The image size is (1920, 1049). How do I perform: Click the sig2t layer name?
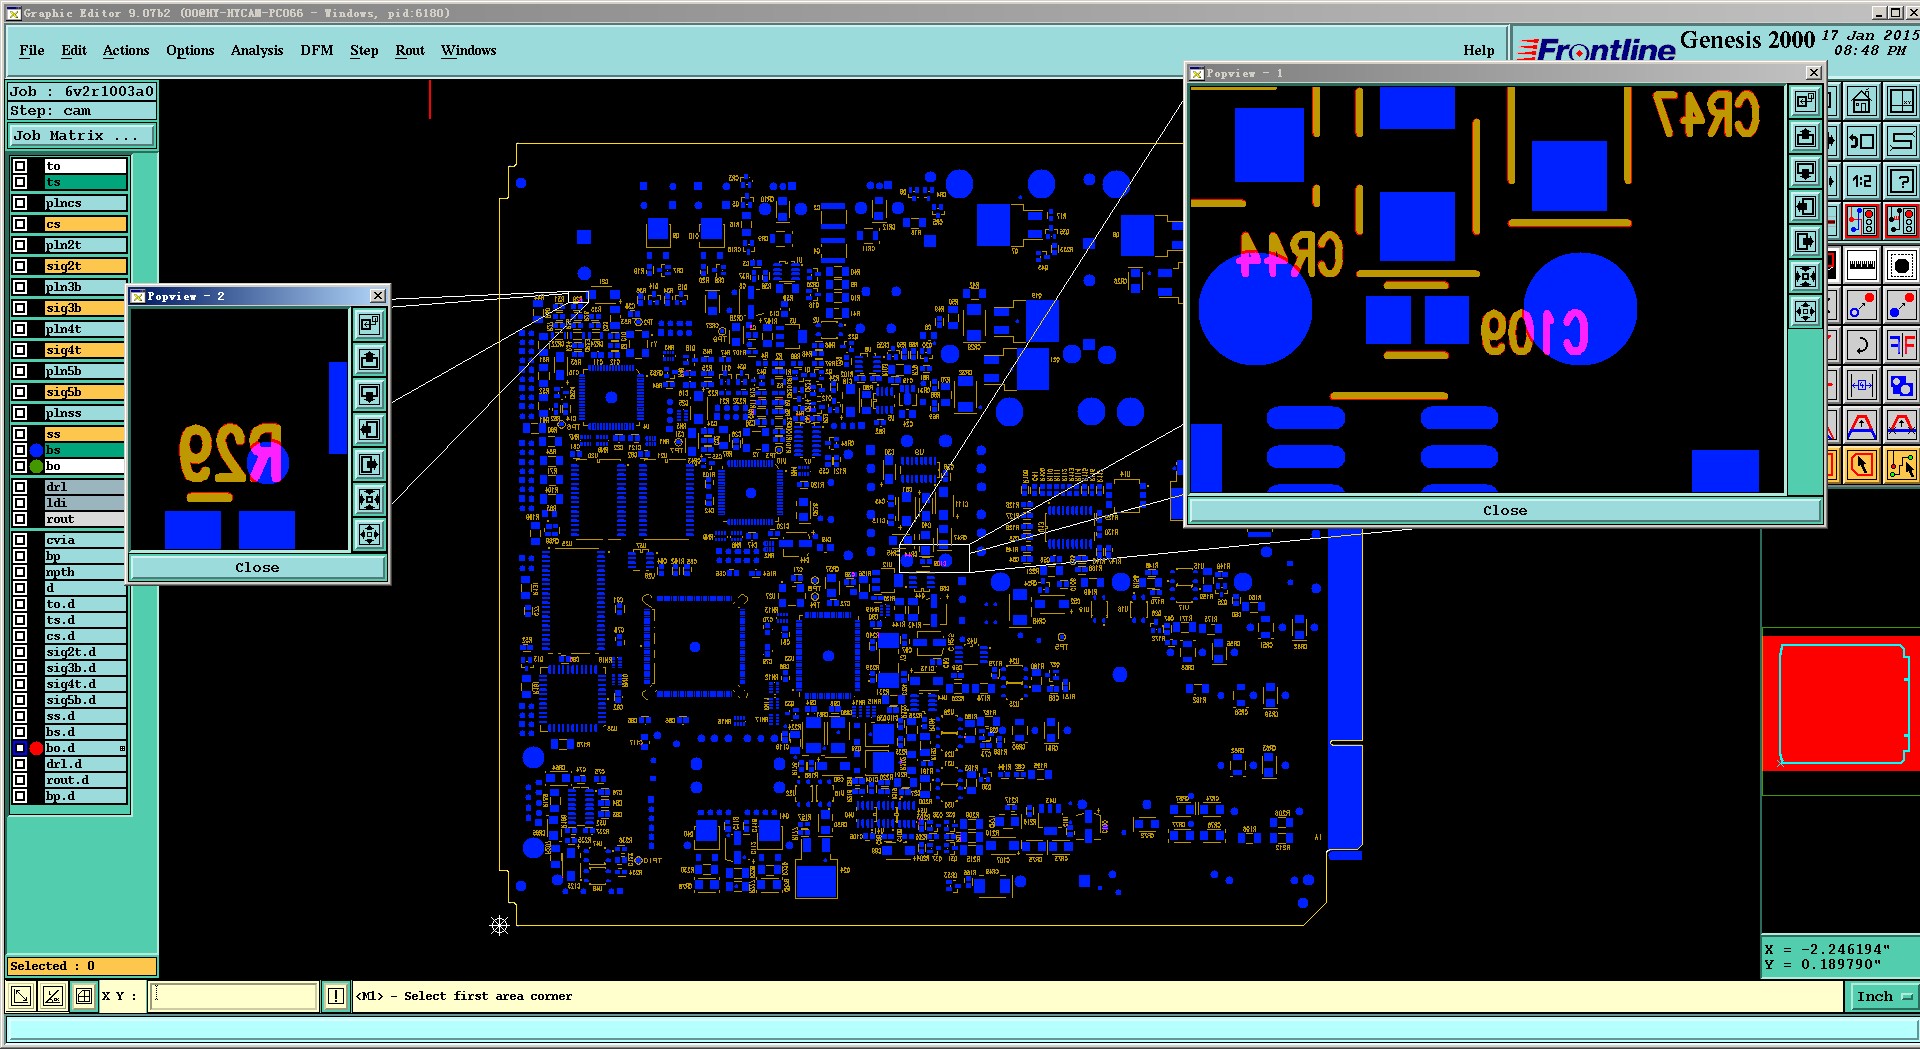point(85,266)
